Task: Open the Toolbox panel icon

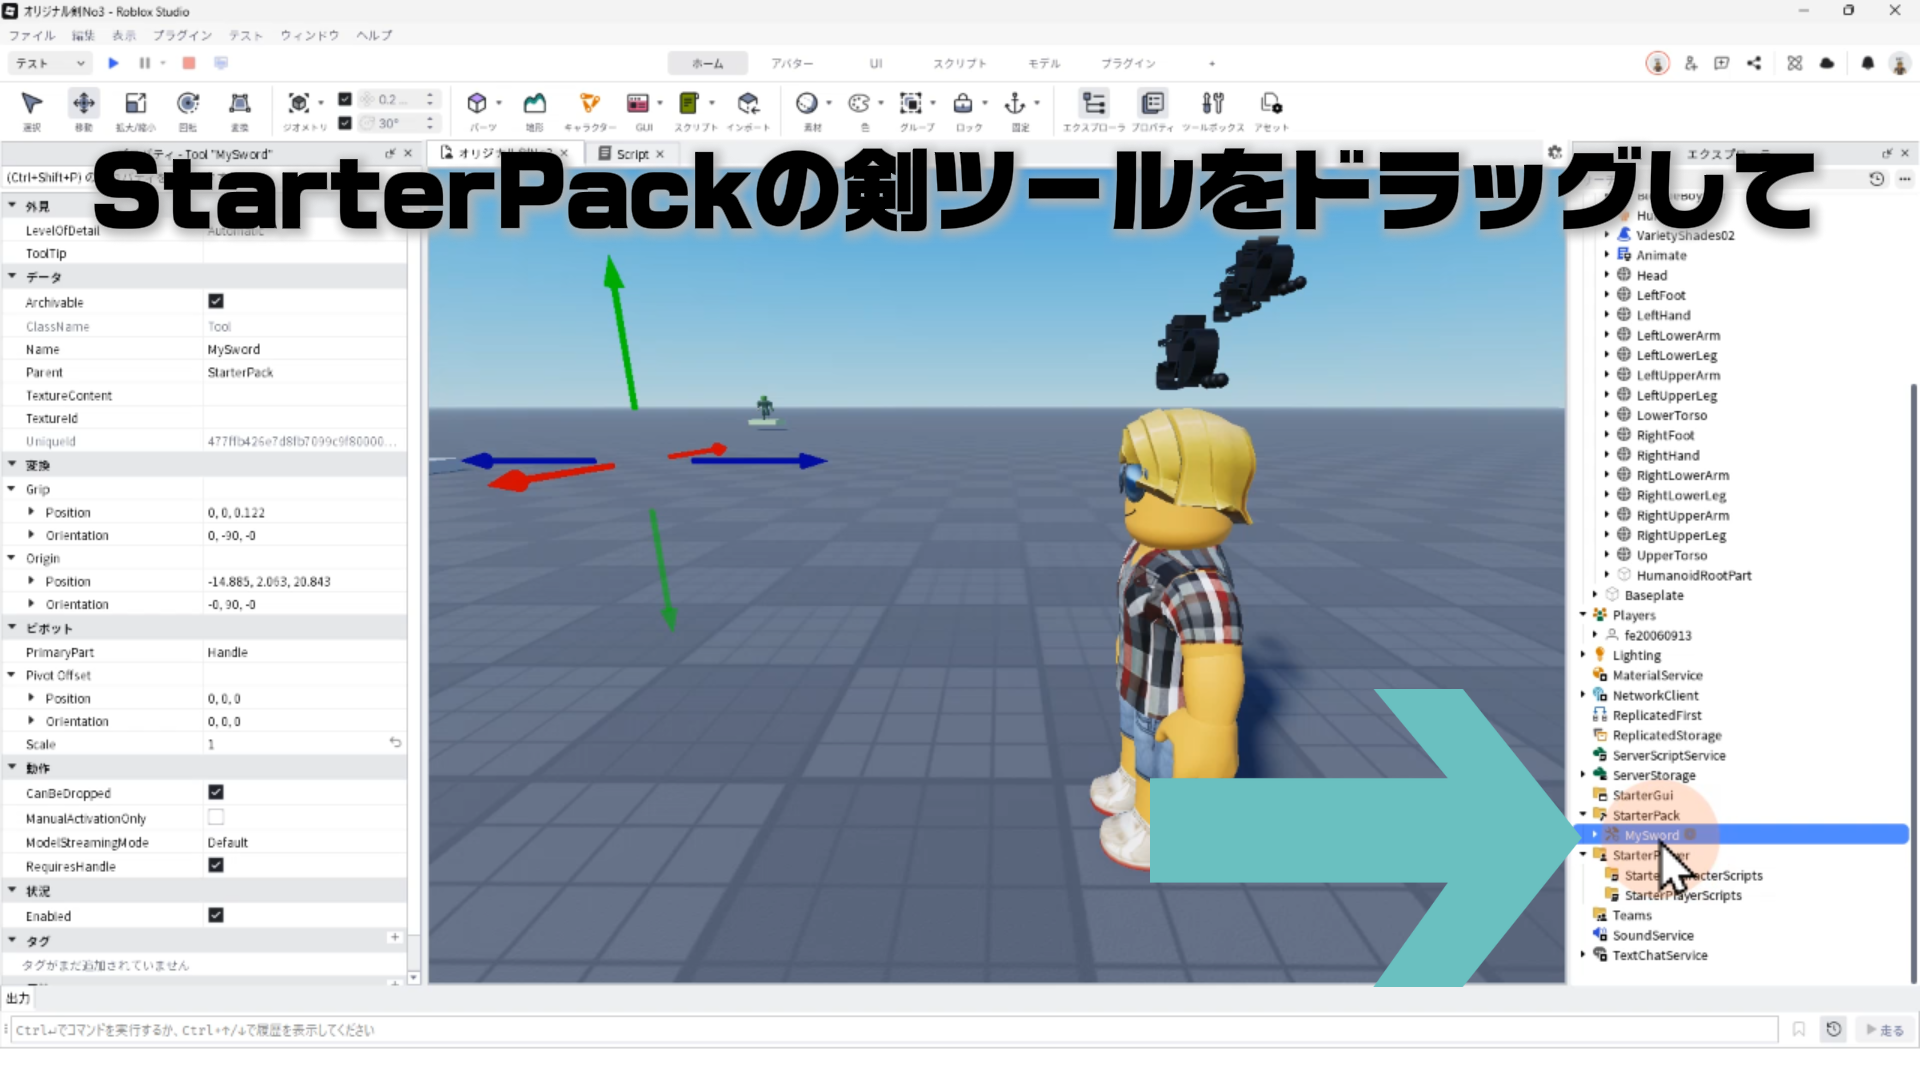Action: (1213, 104)
